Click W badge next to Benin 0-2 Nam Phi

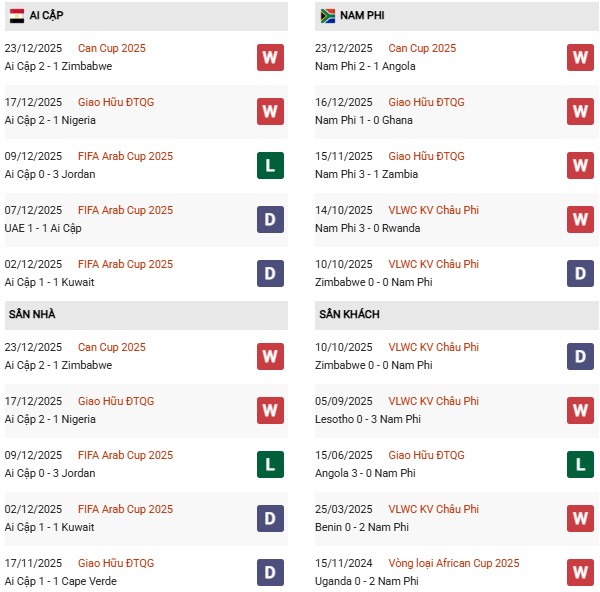[580, 518]
